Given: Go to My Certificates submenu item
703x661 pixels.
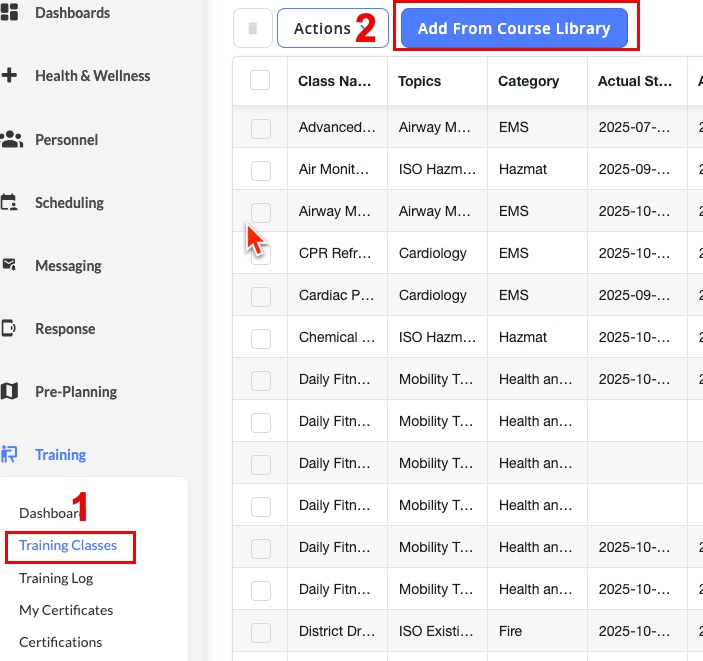Looking at the screenshot, I should (66, 610).
